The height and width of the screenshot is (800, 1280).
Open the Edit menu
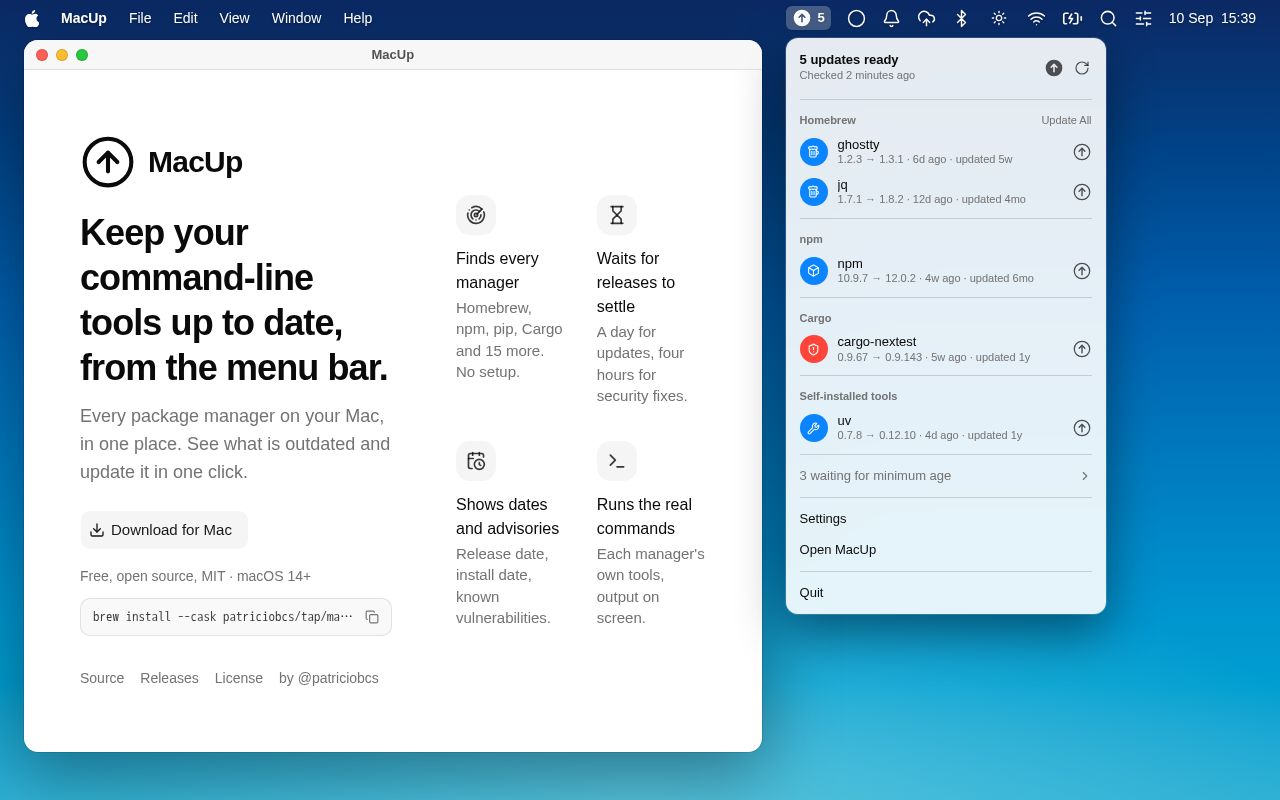185,18
